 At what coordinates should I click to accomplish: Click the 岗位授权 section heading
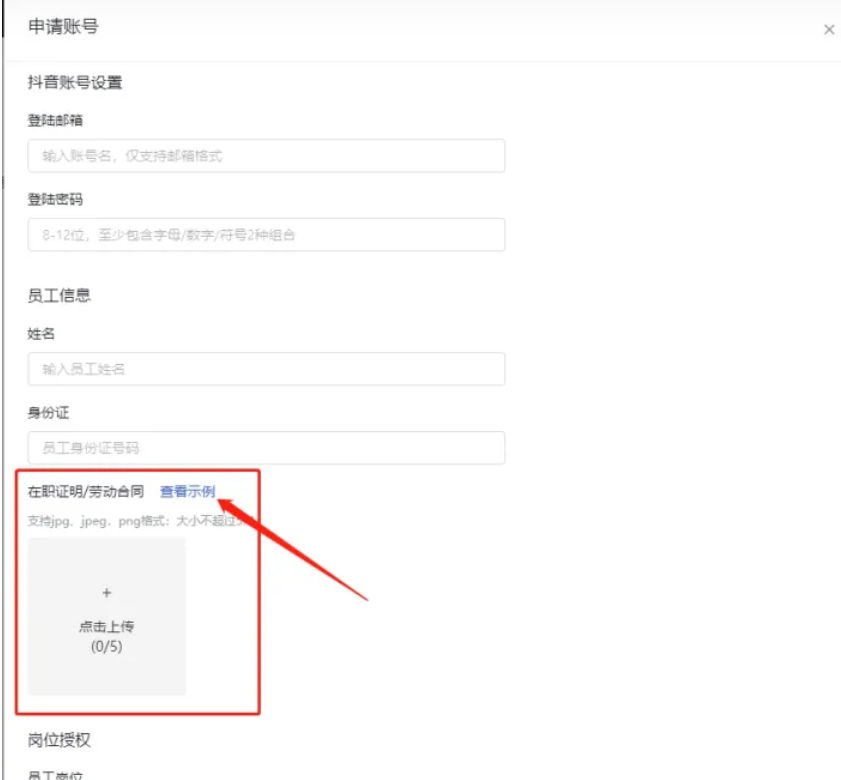59,740
